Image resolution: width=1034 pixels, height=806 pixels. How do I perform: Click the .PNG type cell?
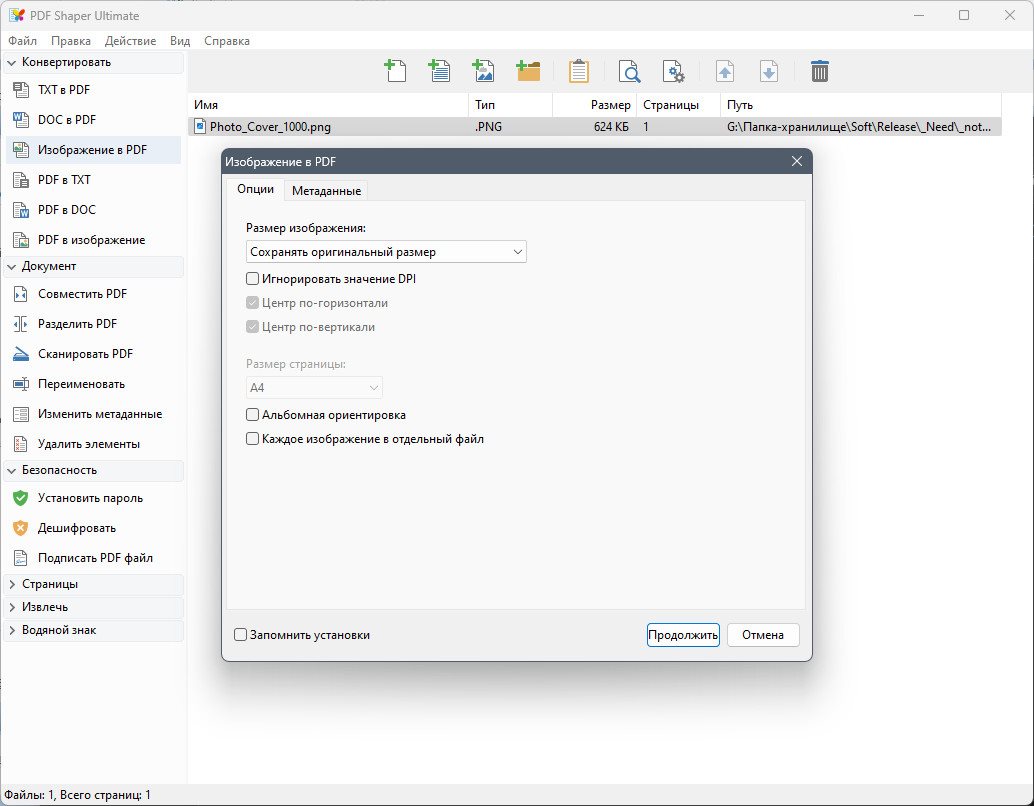point(488,127)
